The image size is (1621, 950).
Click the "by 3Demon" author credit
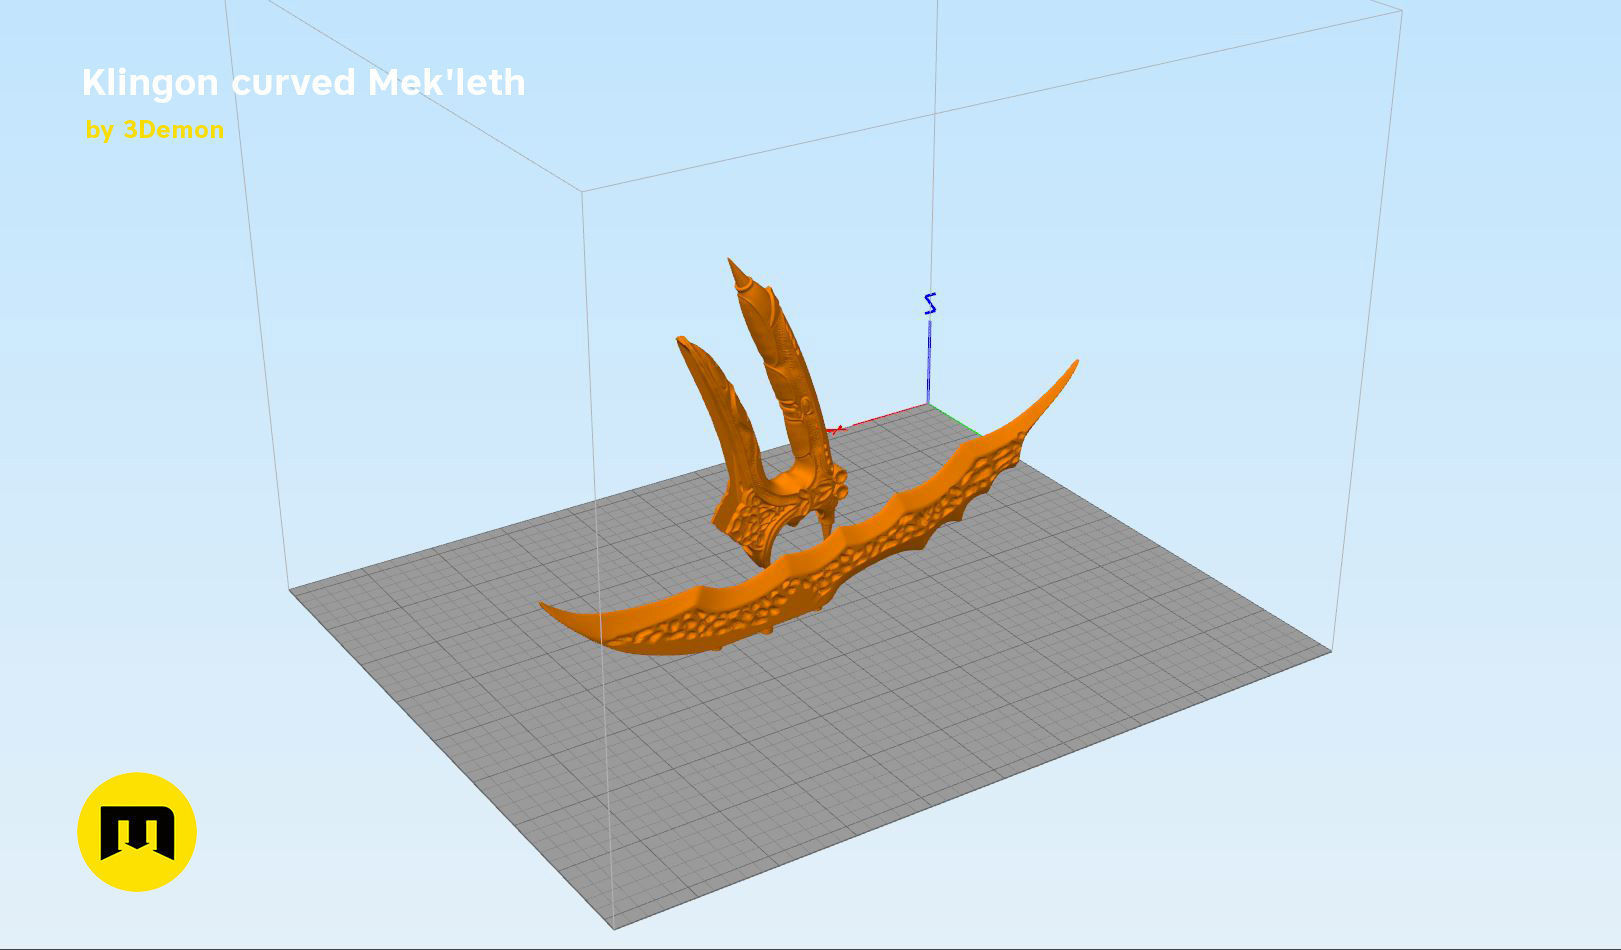click(155, 130)
